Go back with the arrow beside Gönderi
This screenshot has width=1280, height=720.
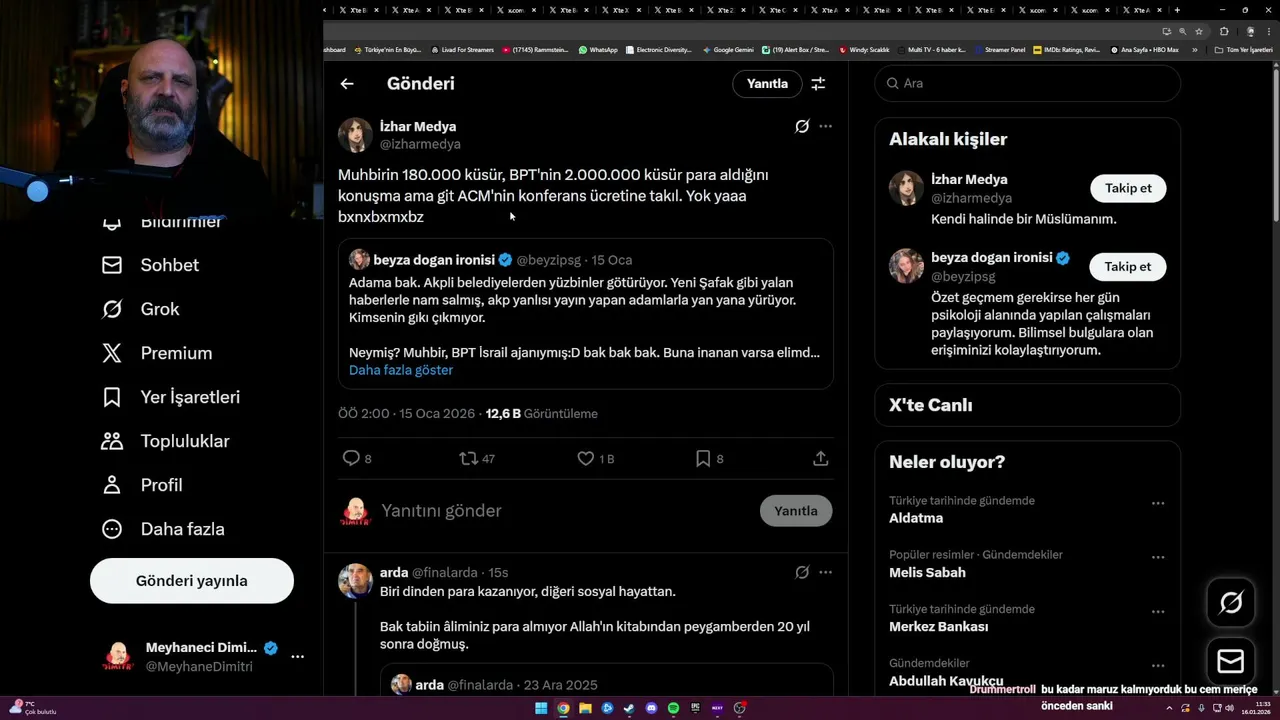click(347, 84)
